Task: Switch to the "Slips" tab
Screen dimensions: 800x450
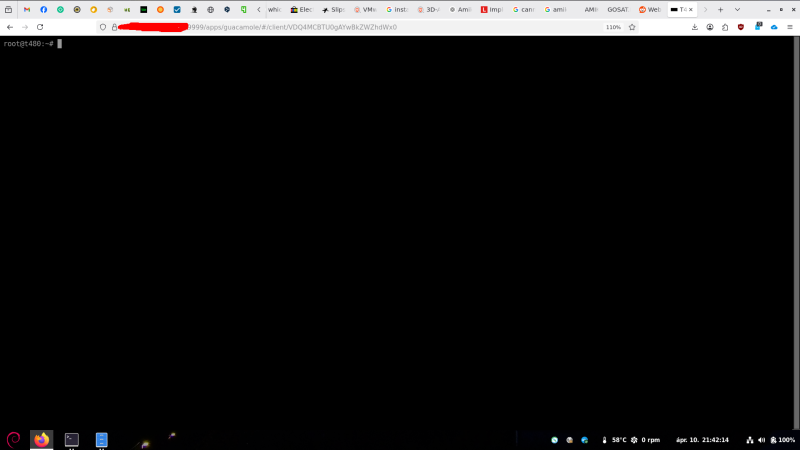Action: pyautogui.click(x=333, y=9)
